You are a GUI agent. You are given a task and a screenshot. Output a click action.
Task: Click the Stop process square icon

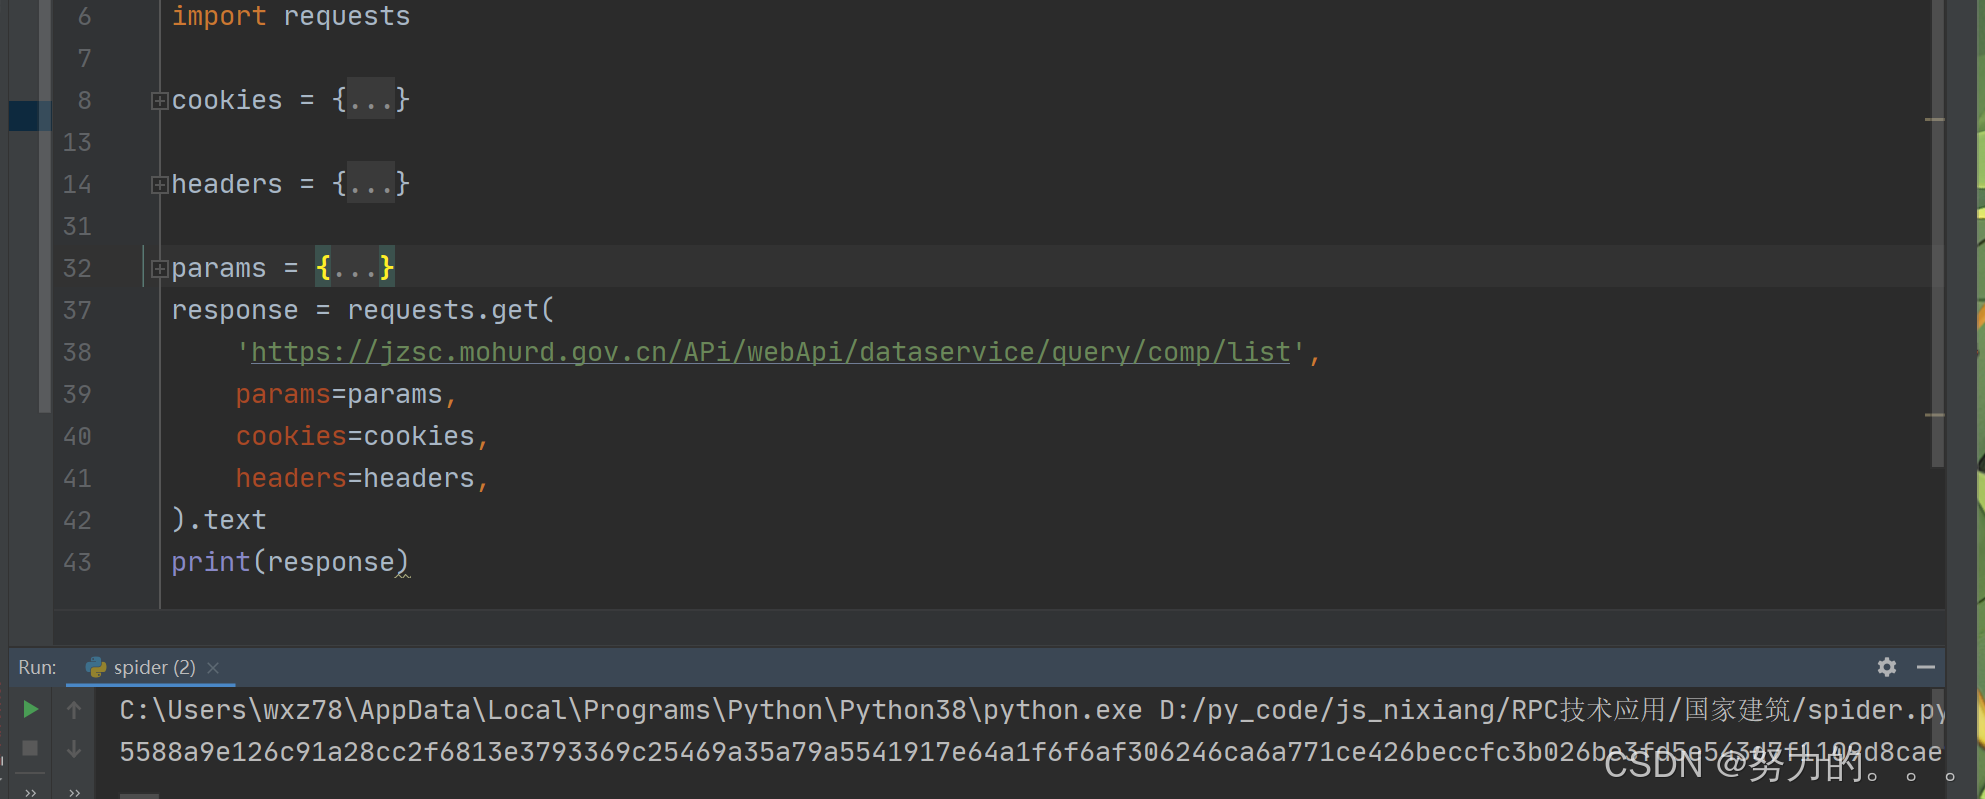point(31,748)
